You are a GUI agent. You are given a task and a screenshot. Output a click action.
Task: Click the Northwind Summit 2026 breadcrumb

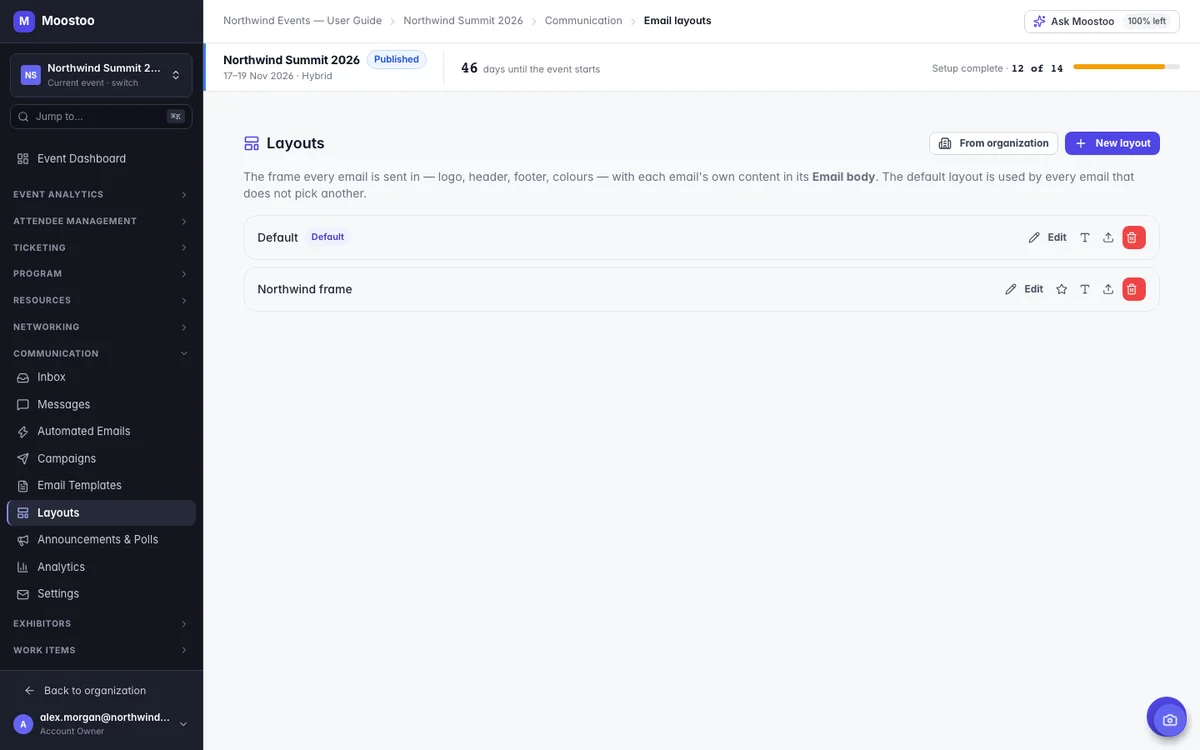[463, 21]
